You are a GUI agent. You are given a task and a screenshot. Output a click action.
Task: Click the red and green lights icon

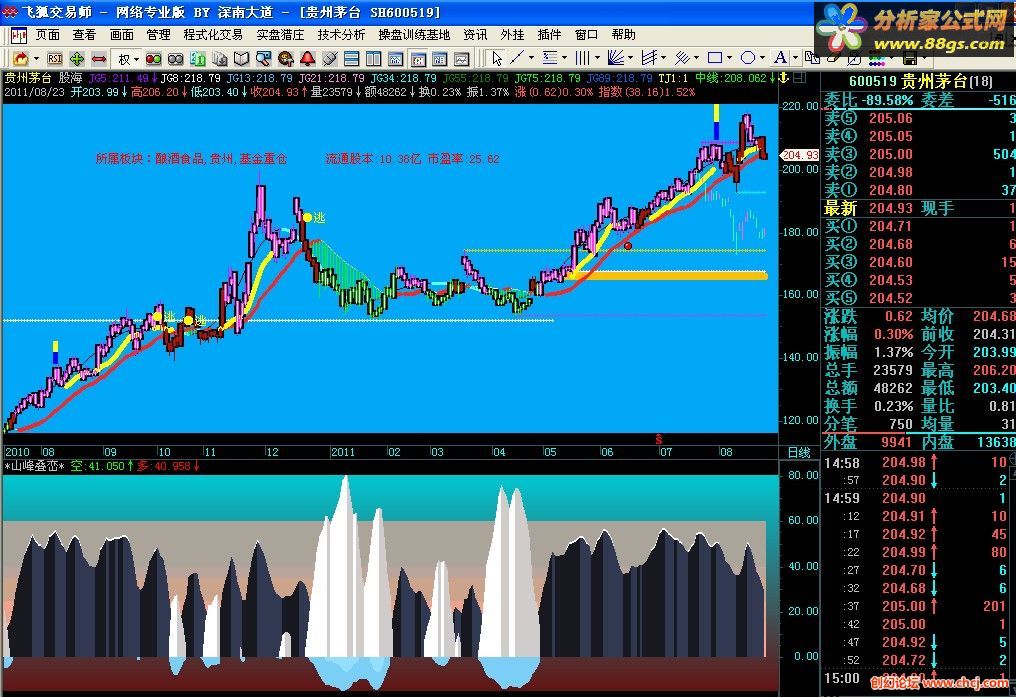point(154,59)
